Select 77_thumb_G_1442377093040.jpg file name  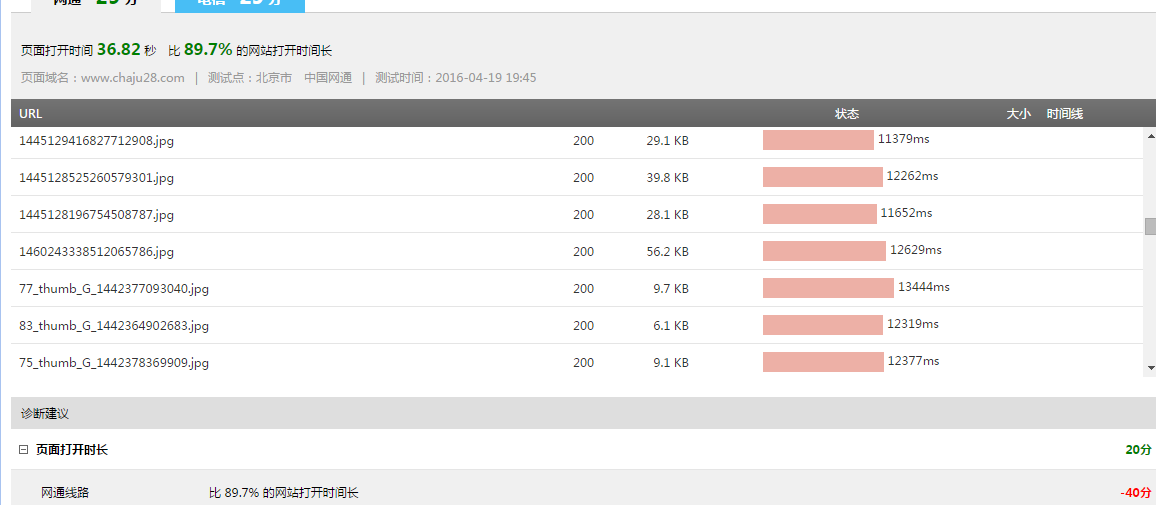(x=114, y=289)
